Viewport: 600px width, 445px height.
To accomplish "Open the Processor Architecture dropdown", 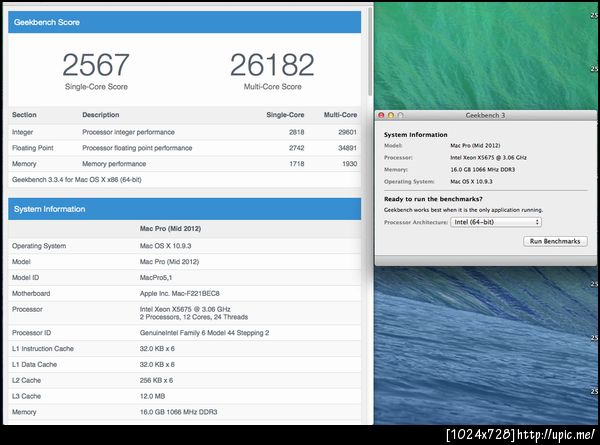I will (x=496, y=222).
